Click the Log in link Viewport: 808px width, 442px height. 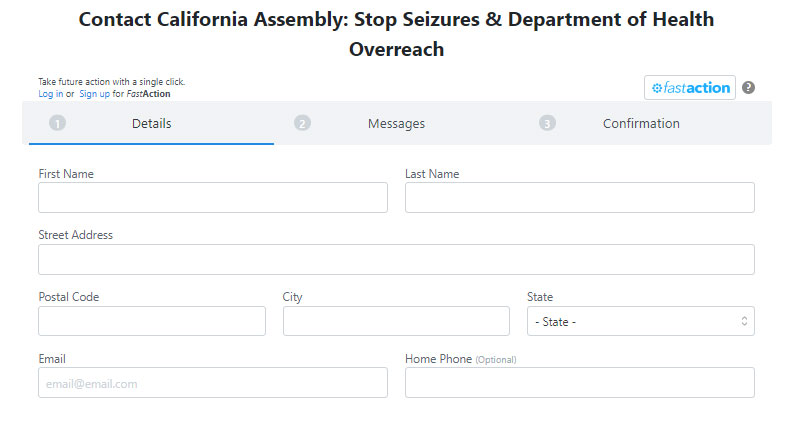point(50,94)
